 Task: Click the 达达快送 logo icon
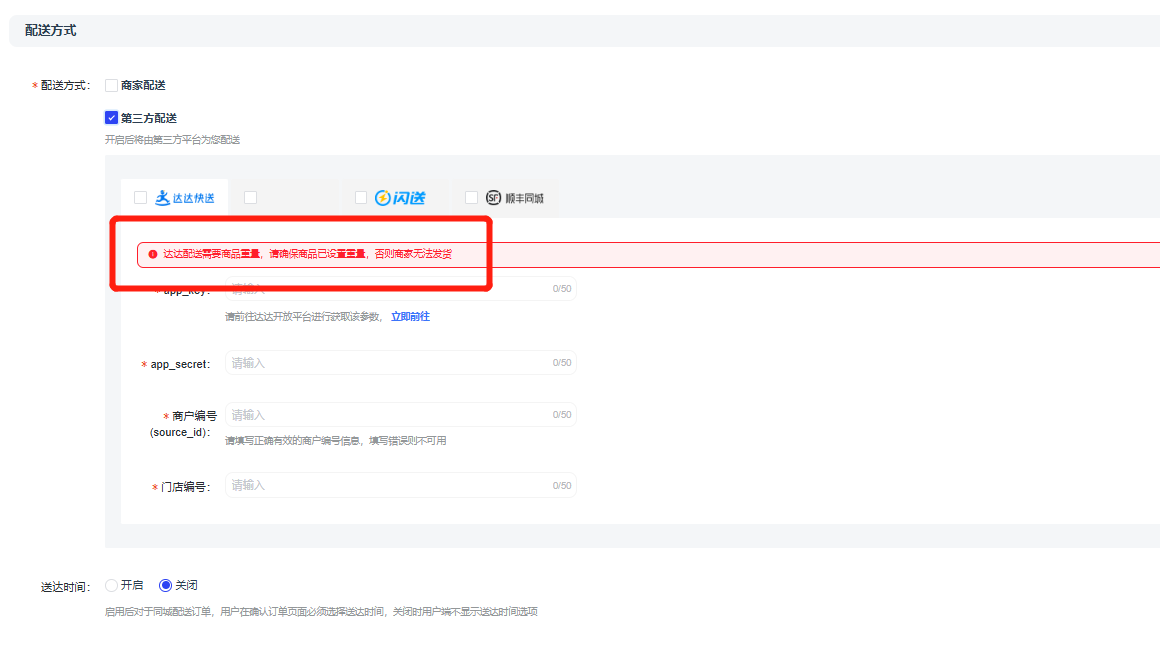click(x=162, y=198)
